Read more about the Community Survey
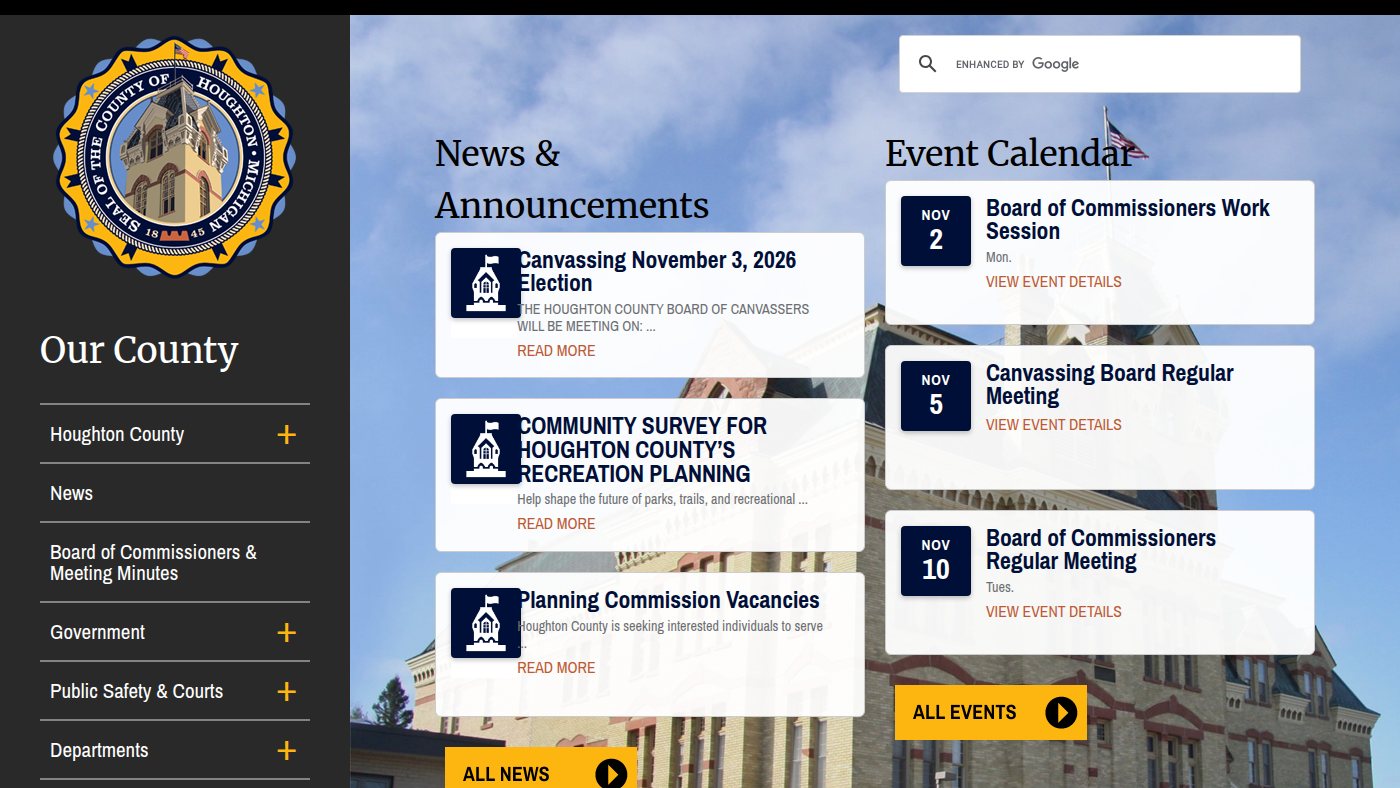This screenshot has height=788, width=1400. click(556, 524)
